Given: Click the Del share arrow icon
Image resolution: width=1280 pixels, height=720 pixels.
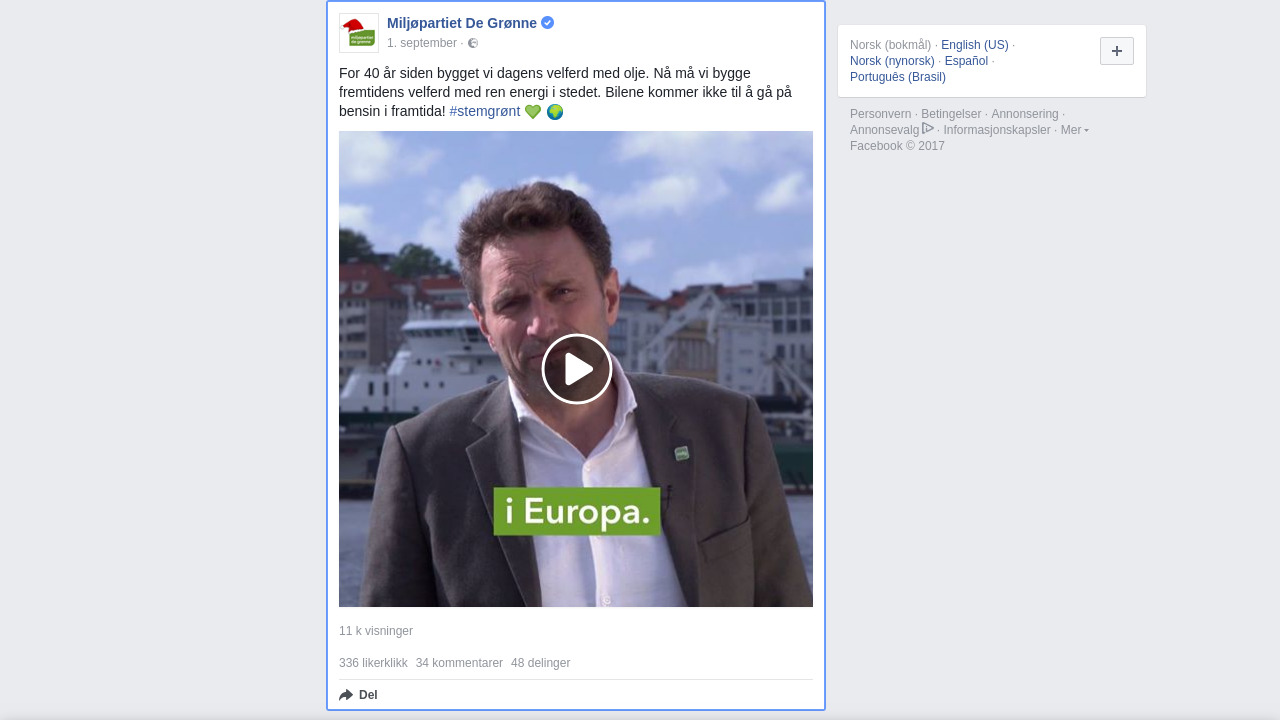Looking at the screenshot, I should click(346, 695).
